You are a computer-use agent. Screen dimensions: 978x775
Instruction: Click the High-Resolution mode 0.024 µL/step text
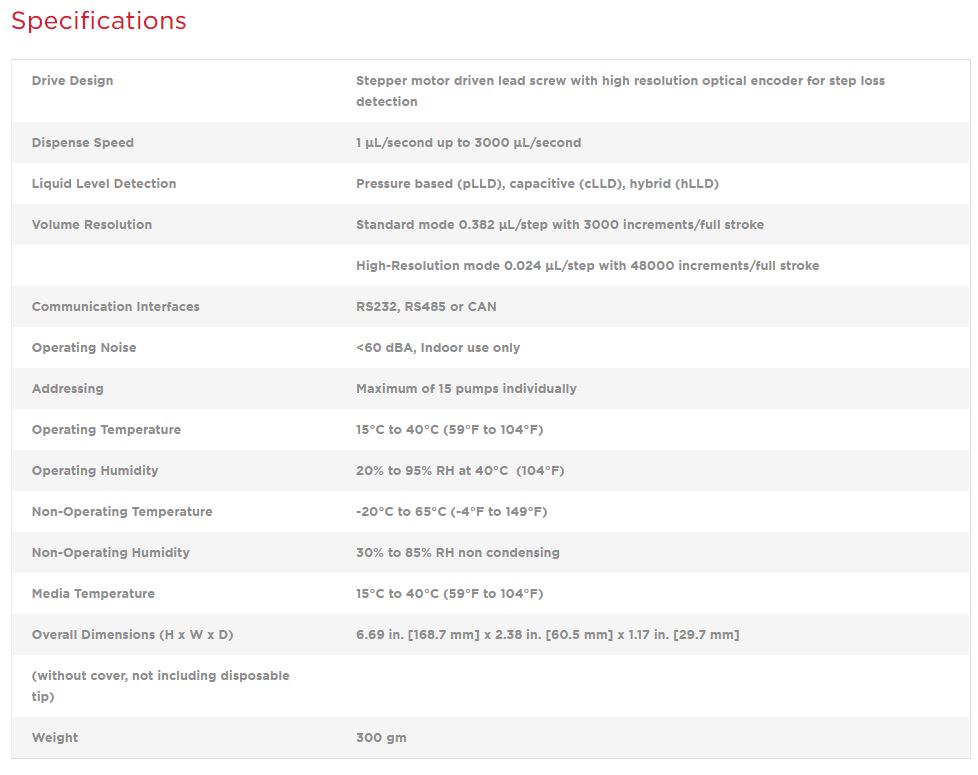587,266
